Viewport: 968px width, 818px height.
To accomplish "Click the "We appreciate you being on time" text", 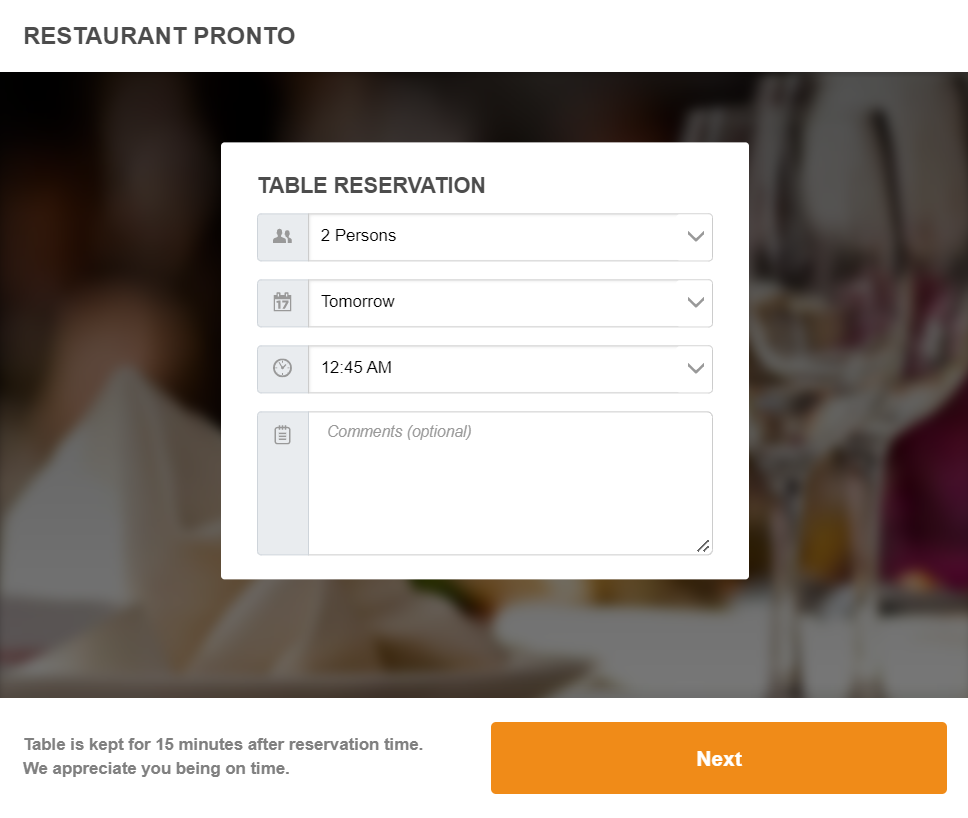I will click(156, 769).
